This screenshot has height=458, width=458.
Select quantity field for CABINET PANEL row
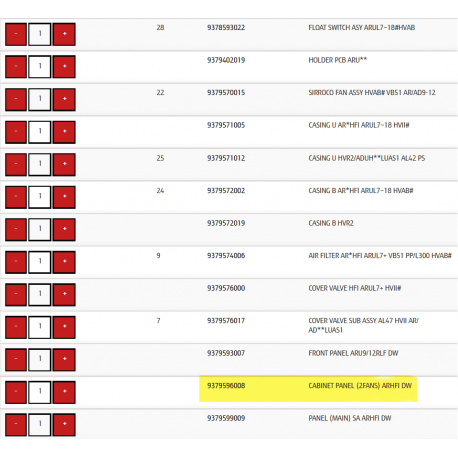click(40, 392)
